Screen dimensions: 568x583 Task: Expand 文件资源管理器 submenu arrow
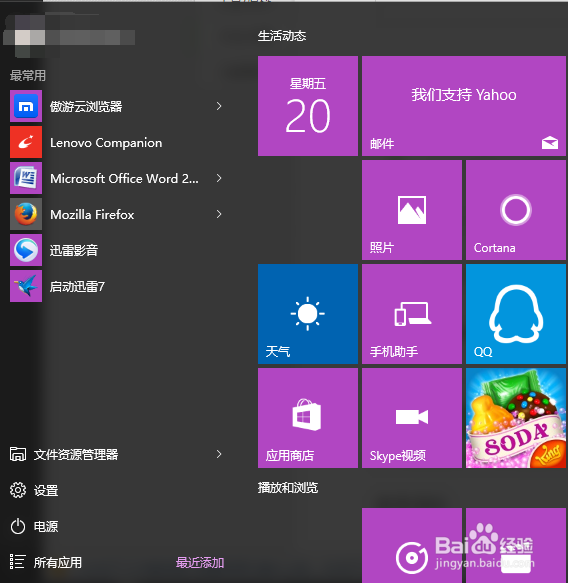219,454
